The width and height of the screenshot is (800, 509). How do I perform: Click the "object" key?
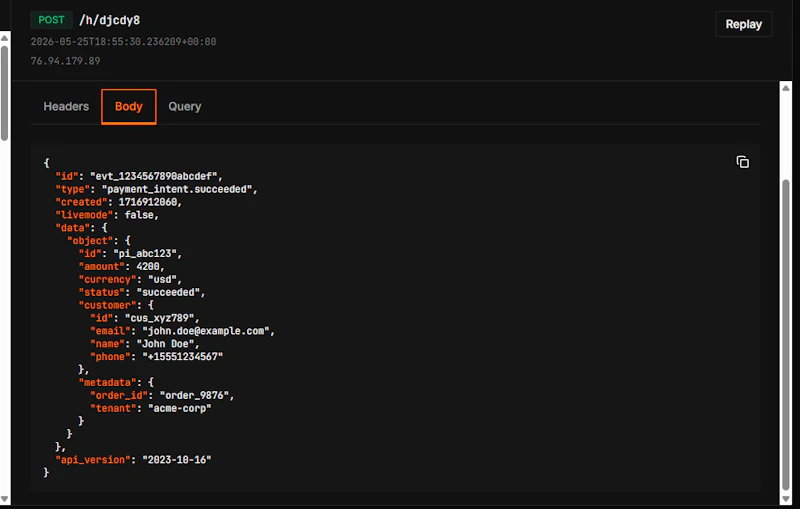(x=90, y=240)
